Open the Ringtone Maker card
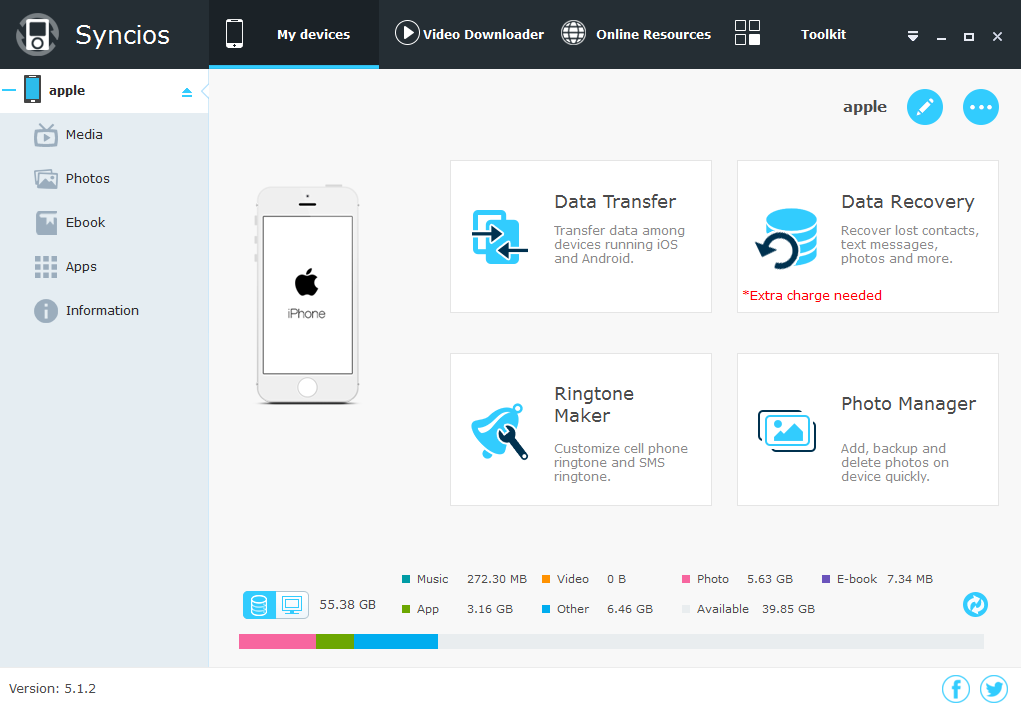Screen dimensions: 1021x711 click(x=581, y=430)
